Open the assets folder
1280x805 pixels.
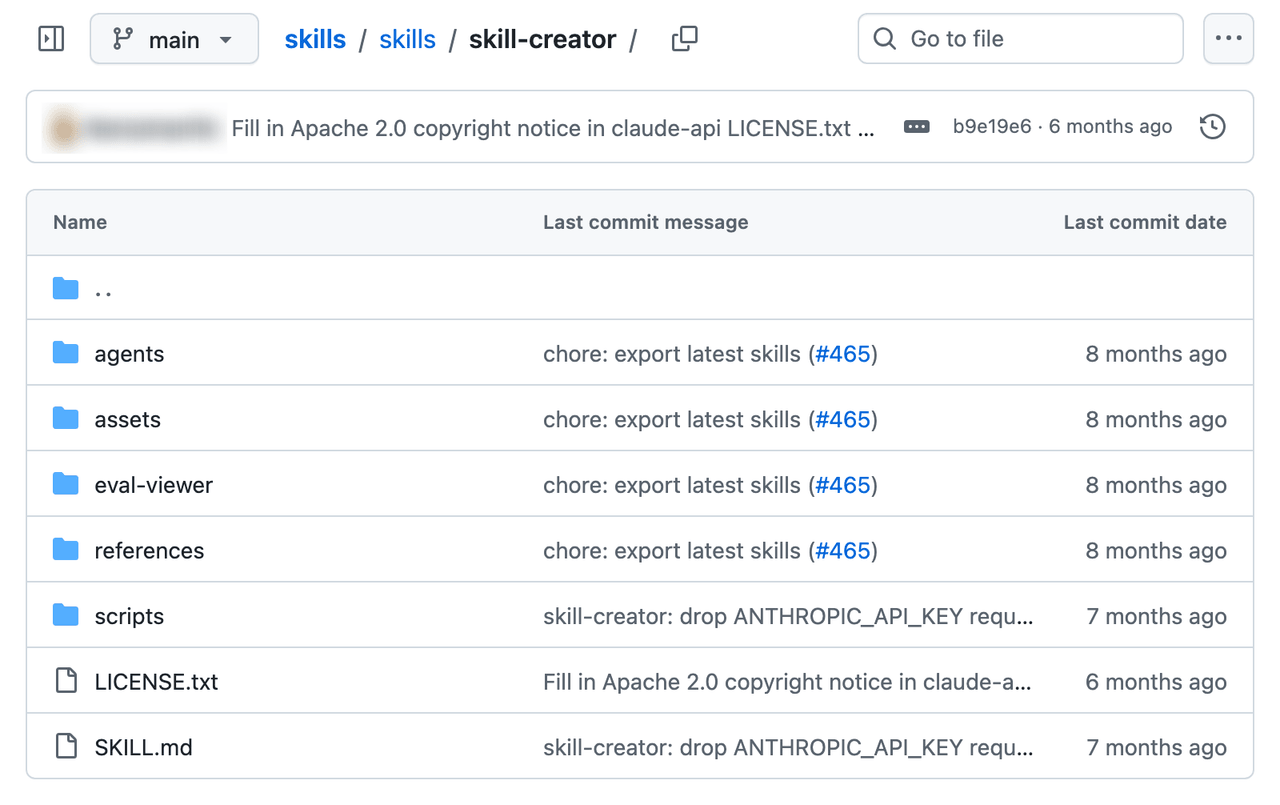pos(127,420)
